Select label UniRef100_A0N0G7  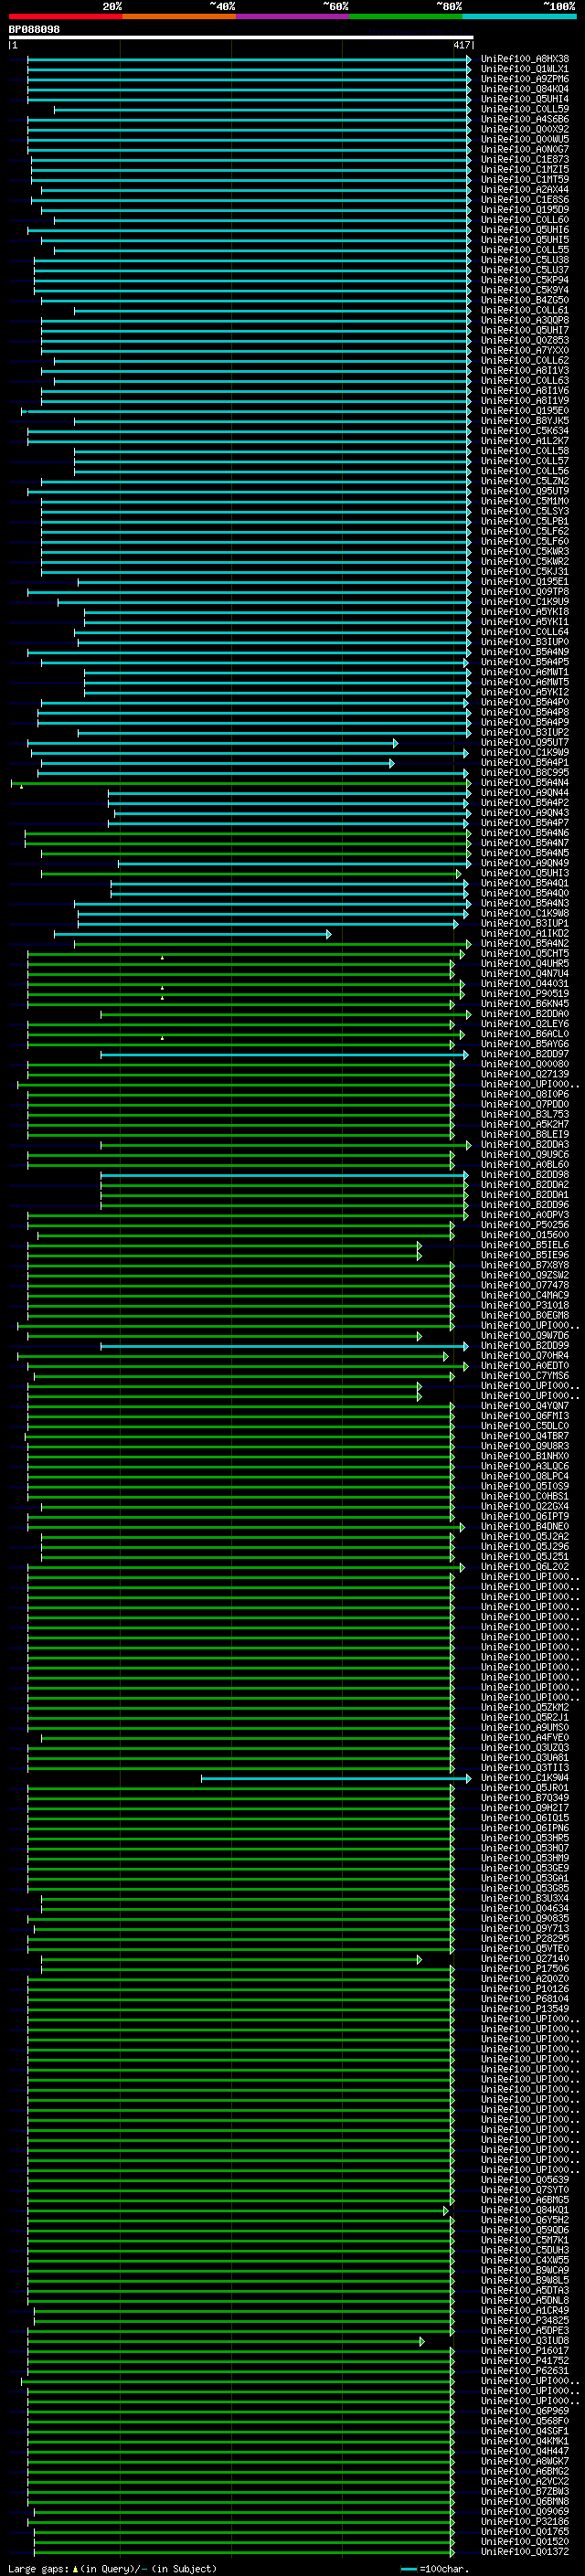[525, 149]
